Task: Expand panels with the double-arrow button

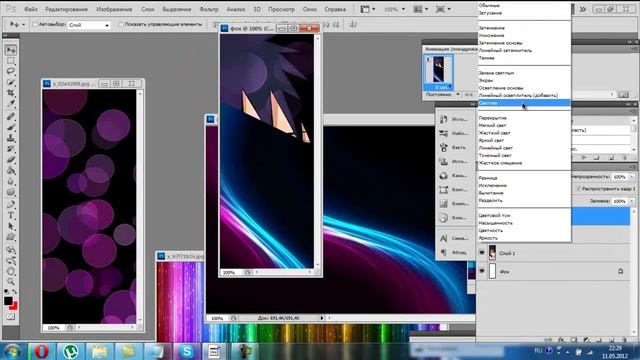Action: (583, 9)
